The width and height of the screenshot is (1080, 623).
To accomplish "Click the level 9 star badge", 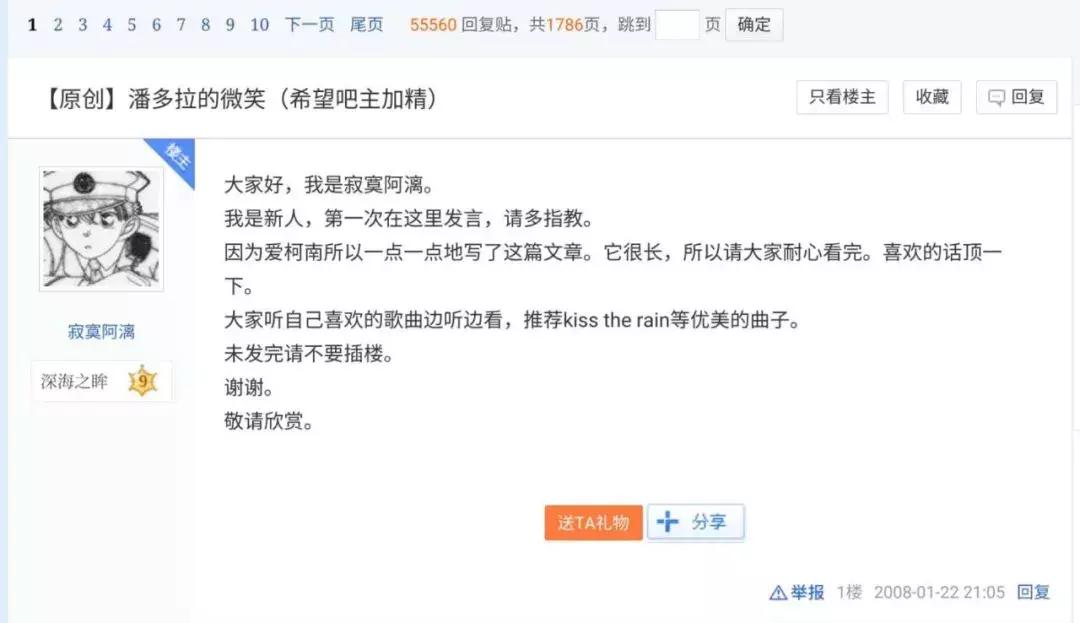I will pyautogui.click(x=142, y=381).
